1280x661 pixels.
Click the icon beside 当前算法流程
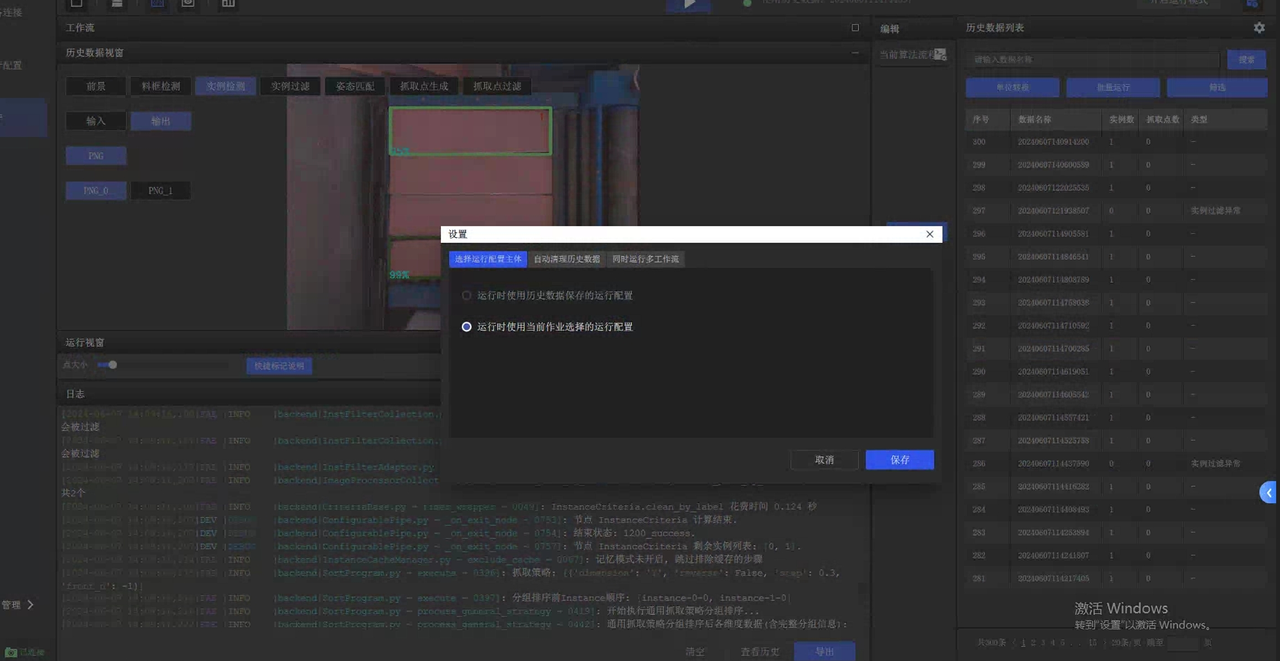(939, 55)
